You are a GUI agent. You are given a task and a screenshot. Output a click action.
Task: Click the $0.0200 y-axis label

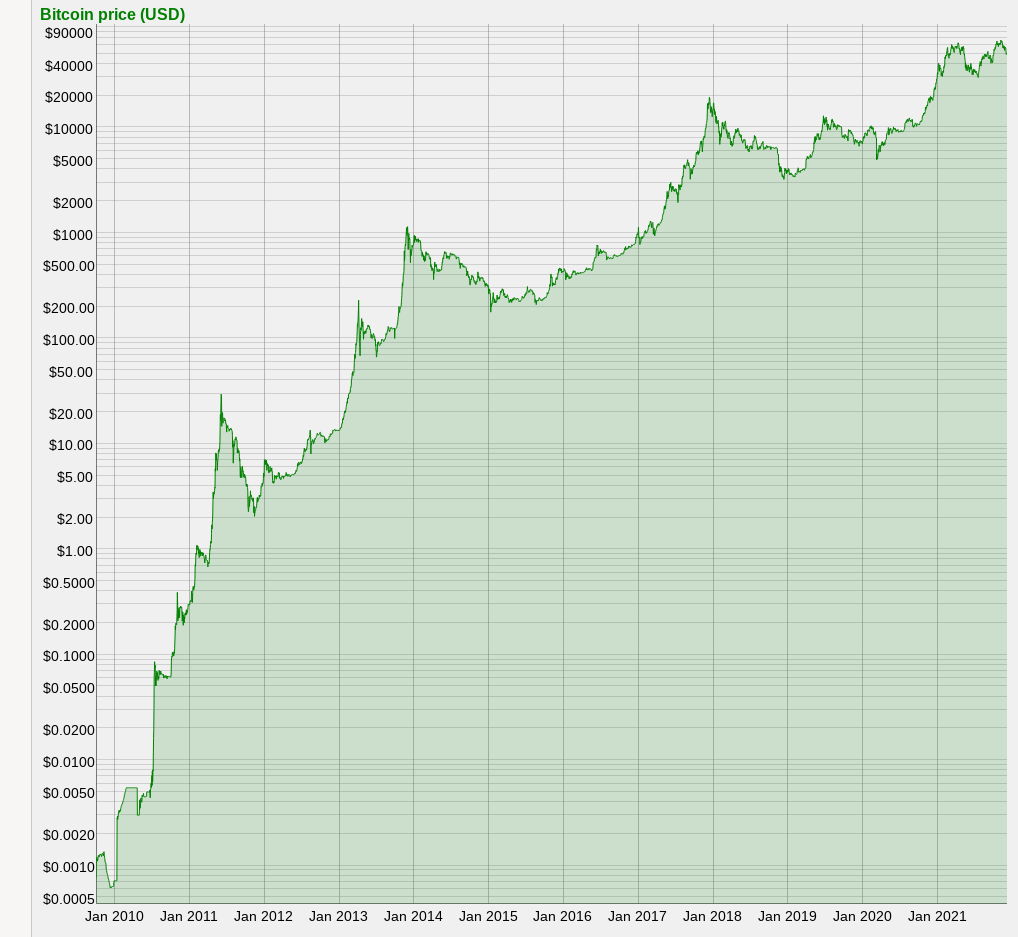[x=69, y=731]
